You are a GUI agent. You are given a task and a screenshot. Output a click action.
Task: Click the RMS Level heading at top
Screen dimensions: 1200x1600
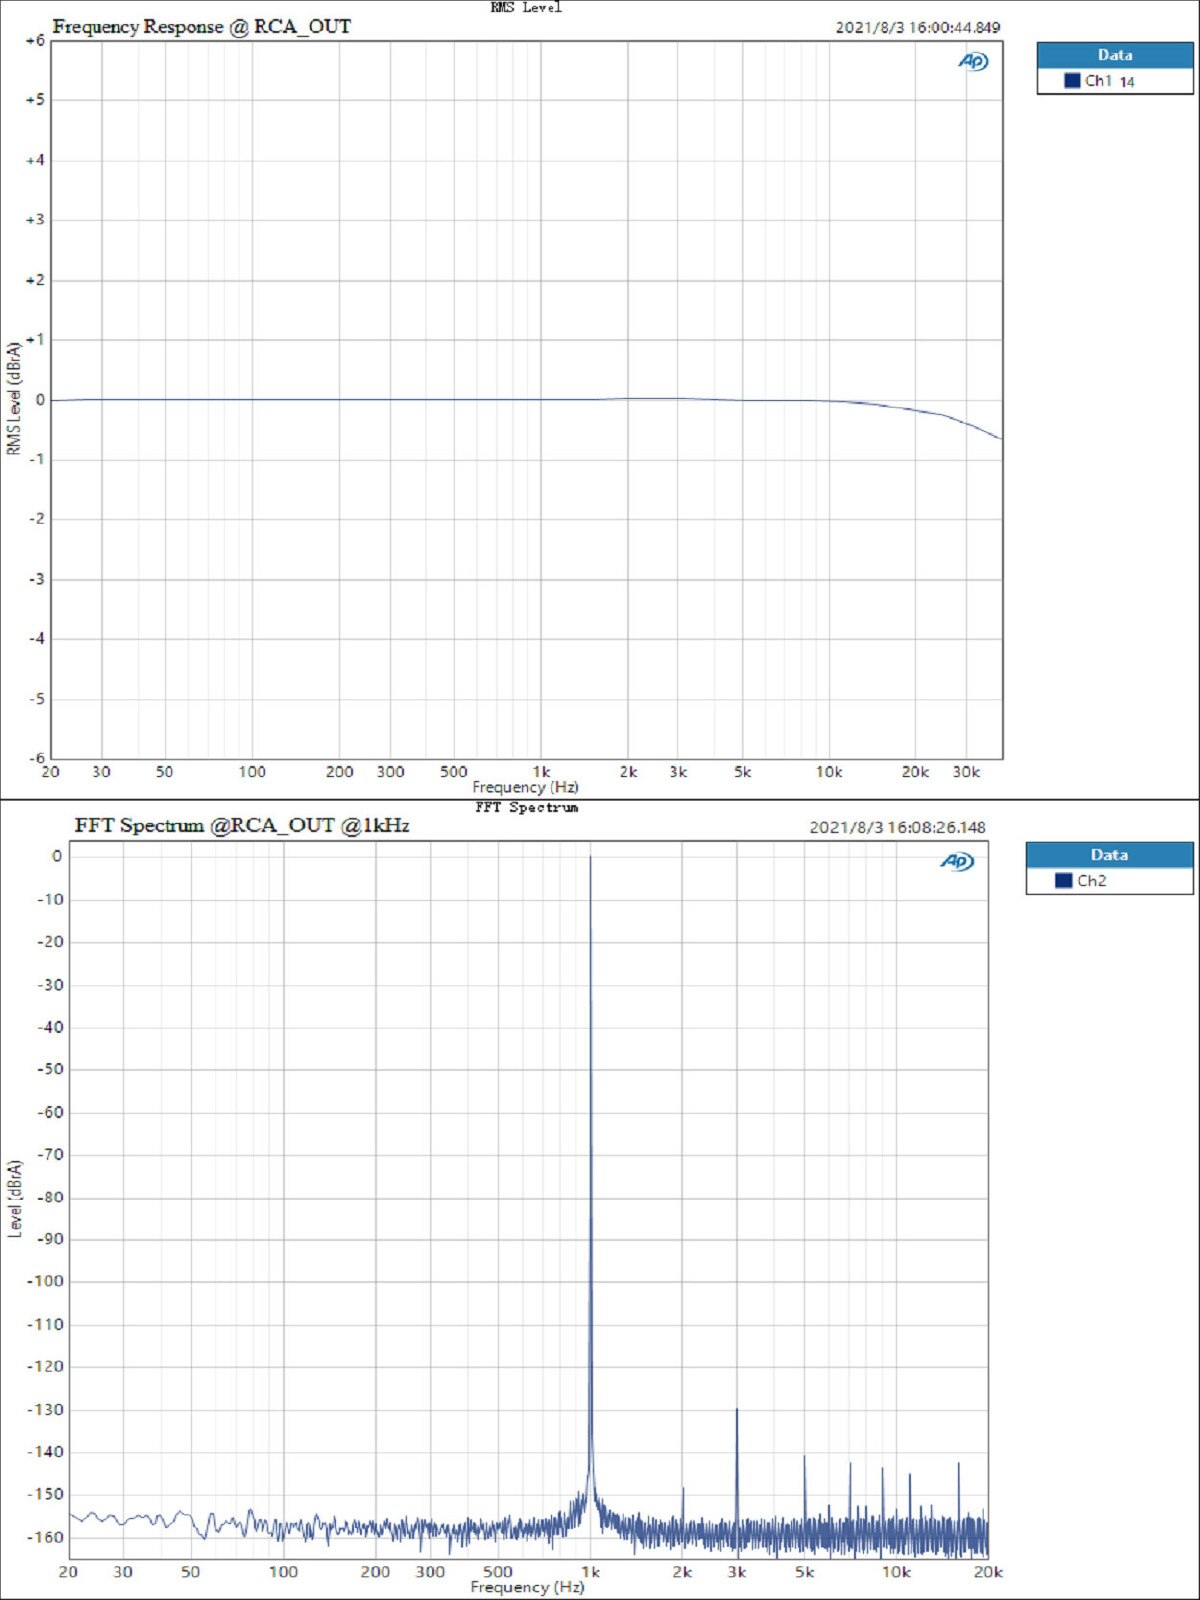point(526,7)
